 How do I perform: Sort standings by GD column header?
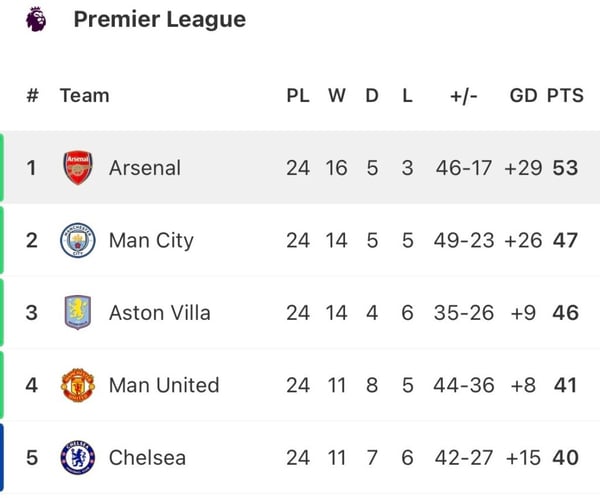point(523,96)
